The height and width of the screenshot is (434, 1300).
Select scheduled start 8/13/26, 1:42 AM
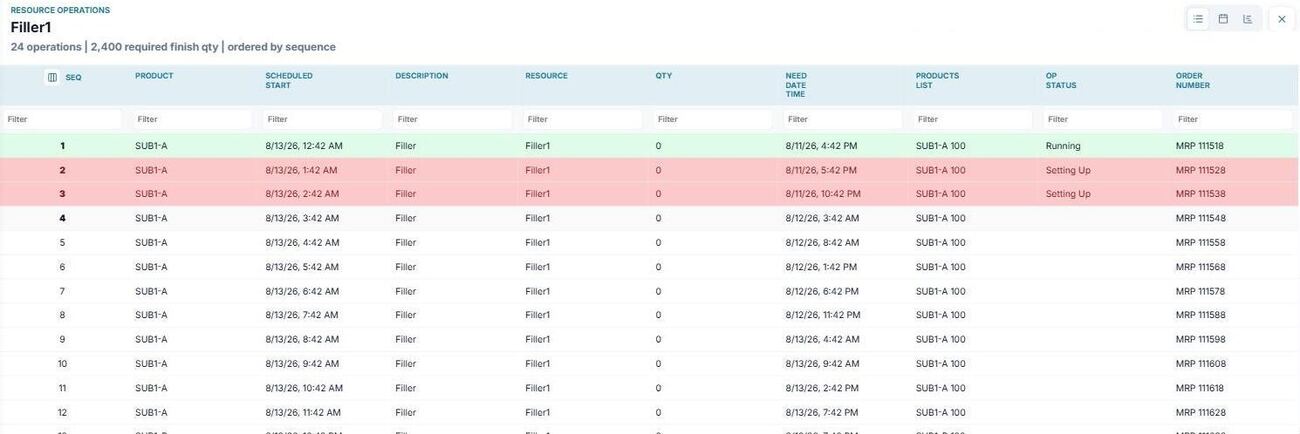(301, 170)
